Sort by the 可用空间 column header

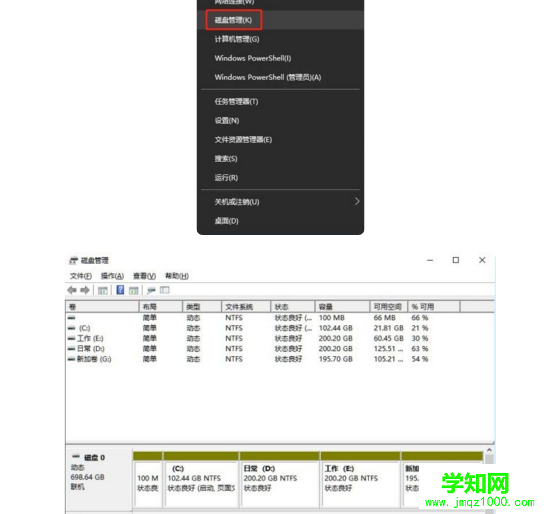click(x=389, y=307)
